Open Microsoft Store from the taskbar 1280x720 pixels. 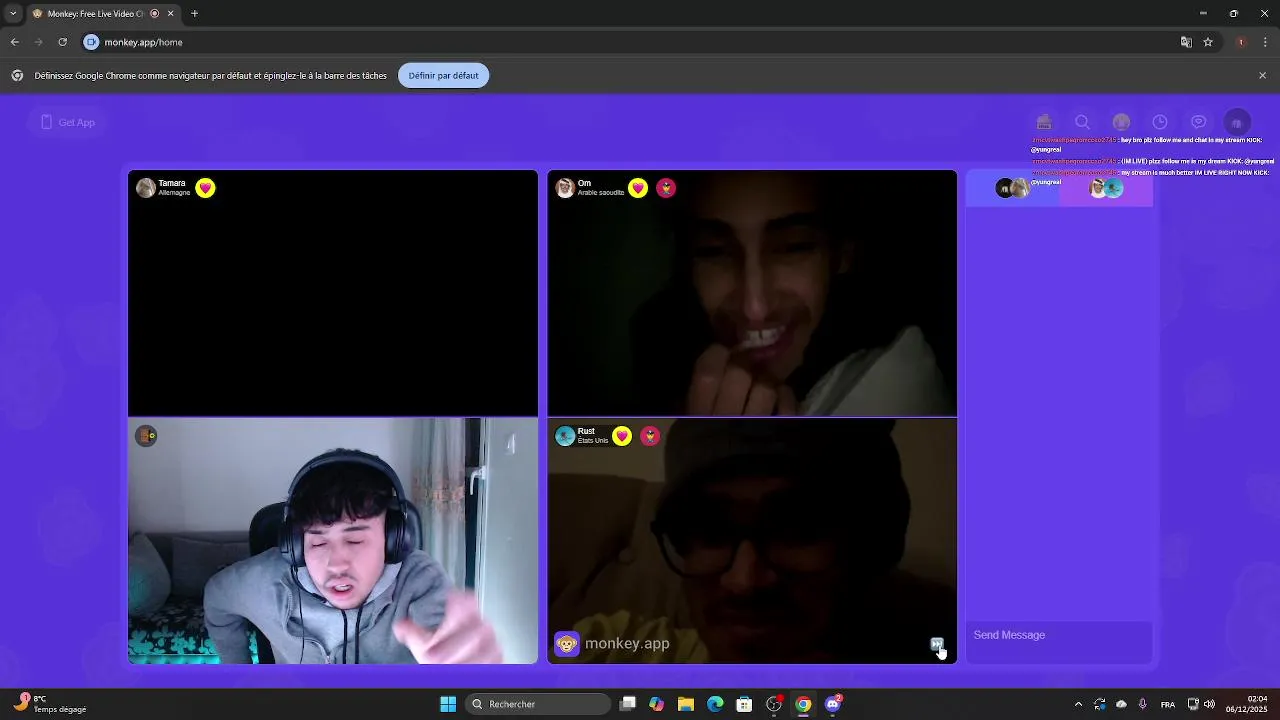pos(744,704)
